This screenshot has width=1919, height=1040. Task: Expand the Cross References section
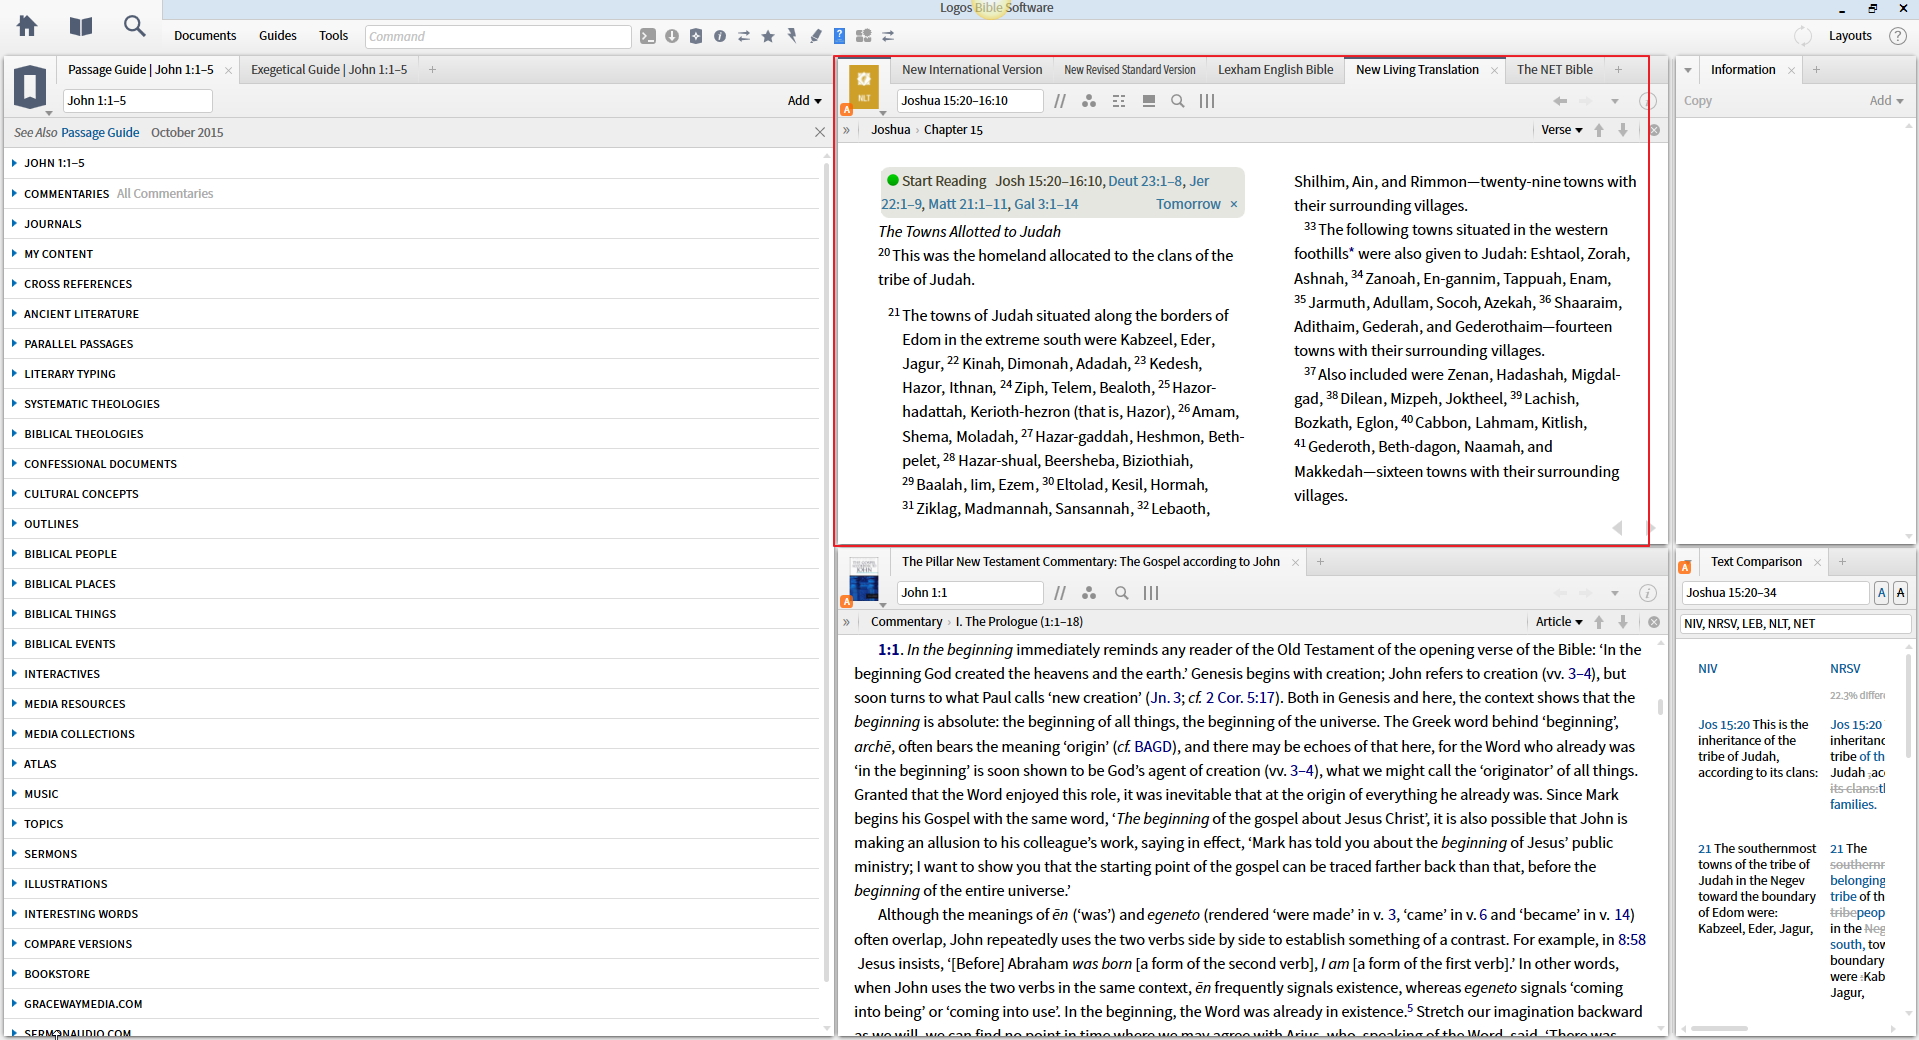pyautogui.click(x=14, y=283)
